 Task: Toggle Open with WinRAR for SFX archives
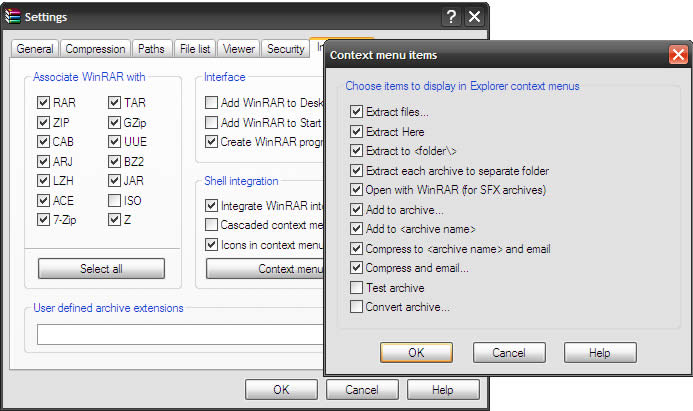click(x=356, y=190)
